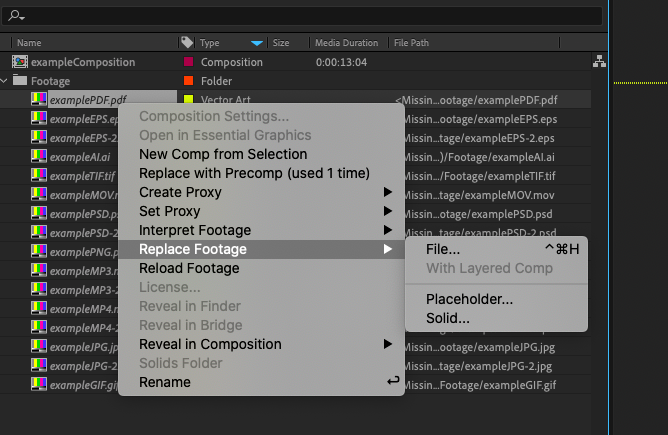Select Placeholder... in the submenu

click(469, 299)
